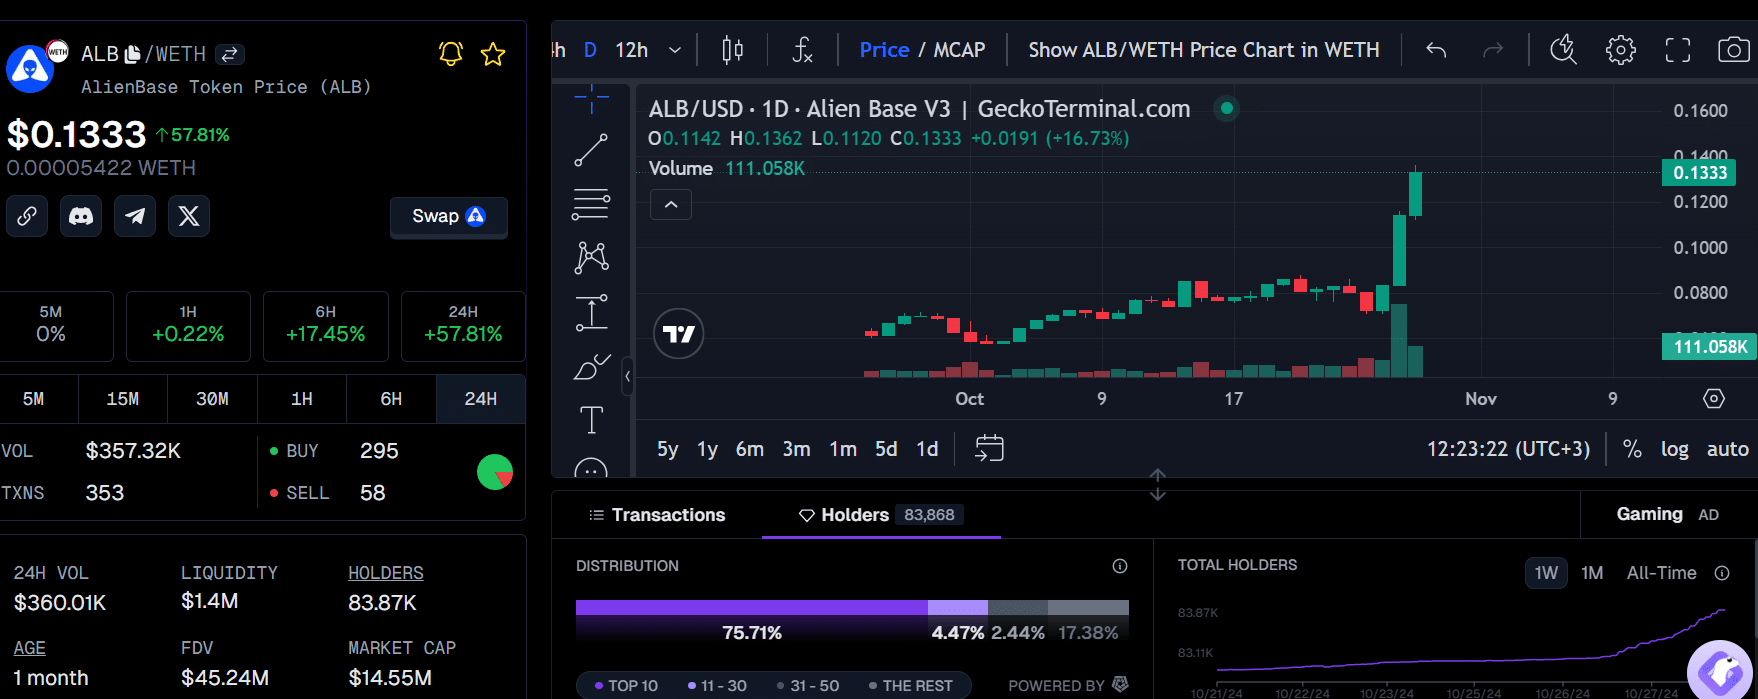
Task: Undo last chart action
Action: pos(1436,50)
